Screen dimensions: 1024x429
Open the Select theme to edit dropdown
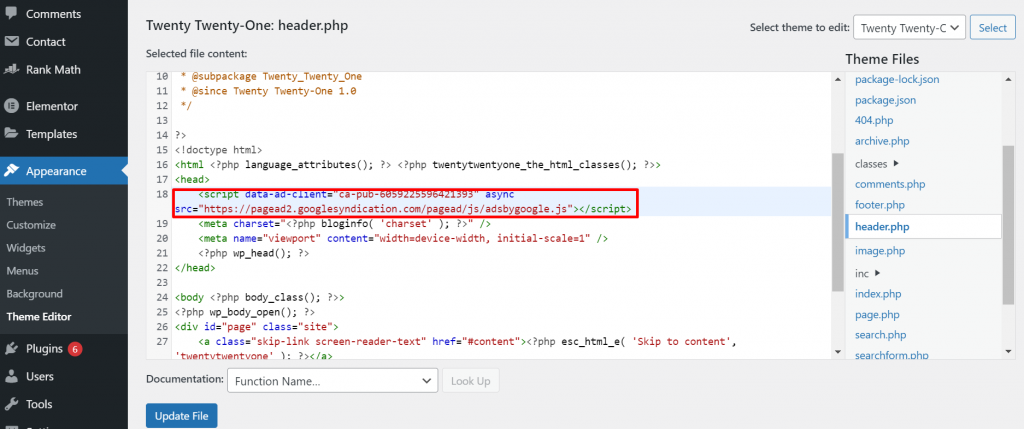click(910, 28)
